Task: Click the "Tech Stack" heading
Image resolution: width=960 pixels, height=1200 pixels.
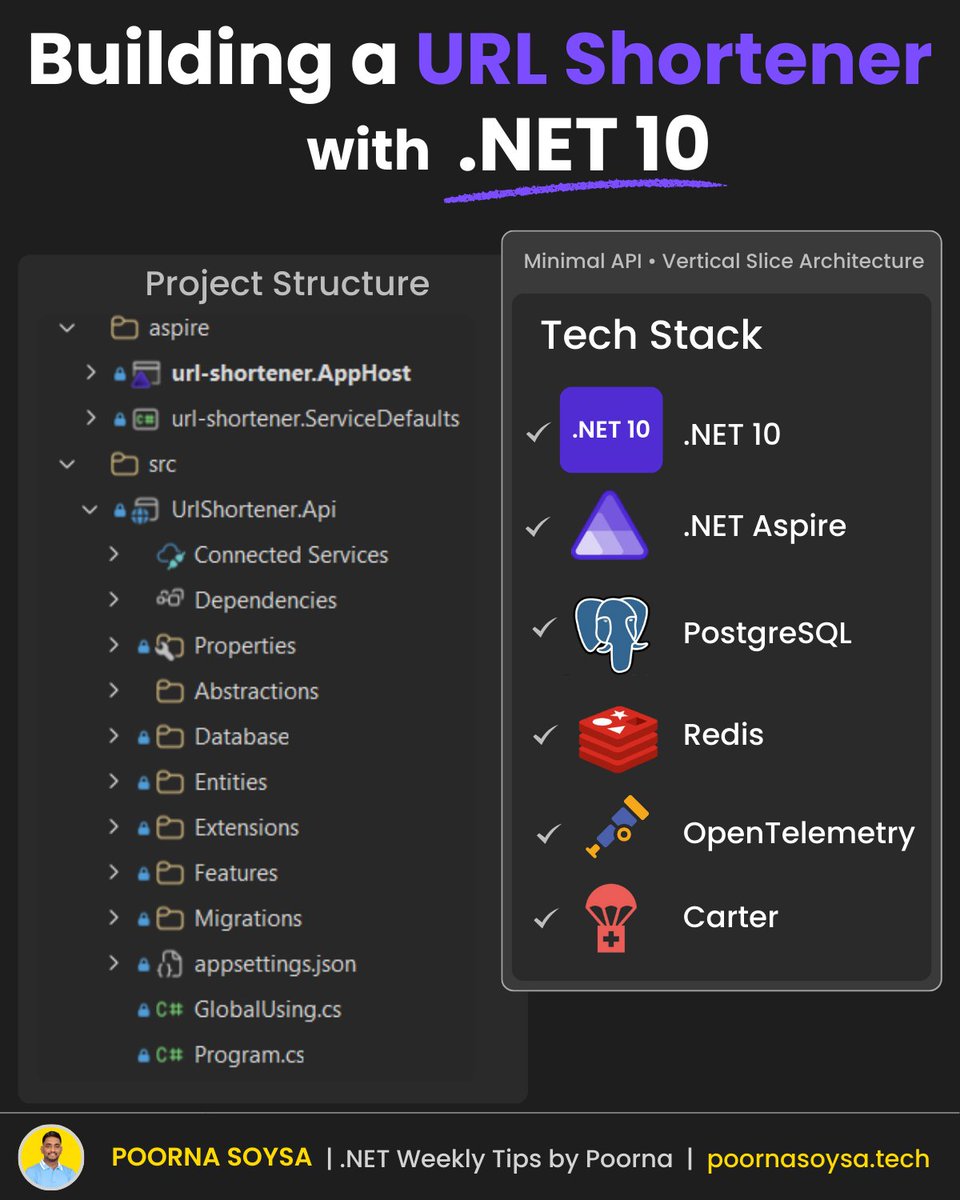Action: click(x=651, y=335)
